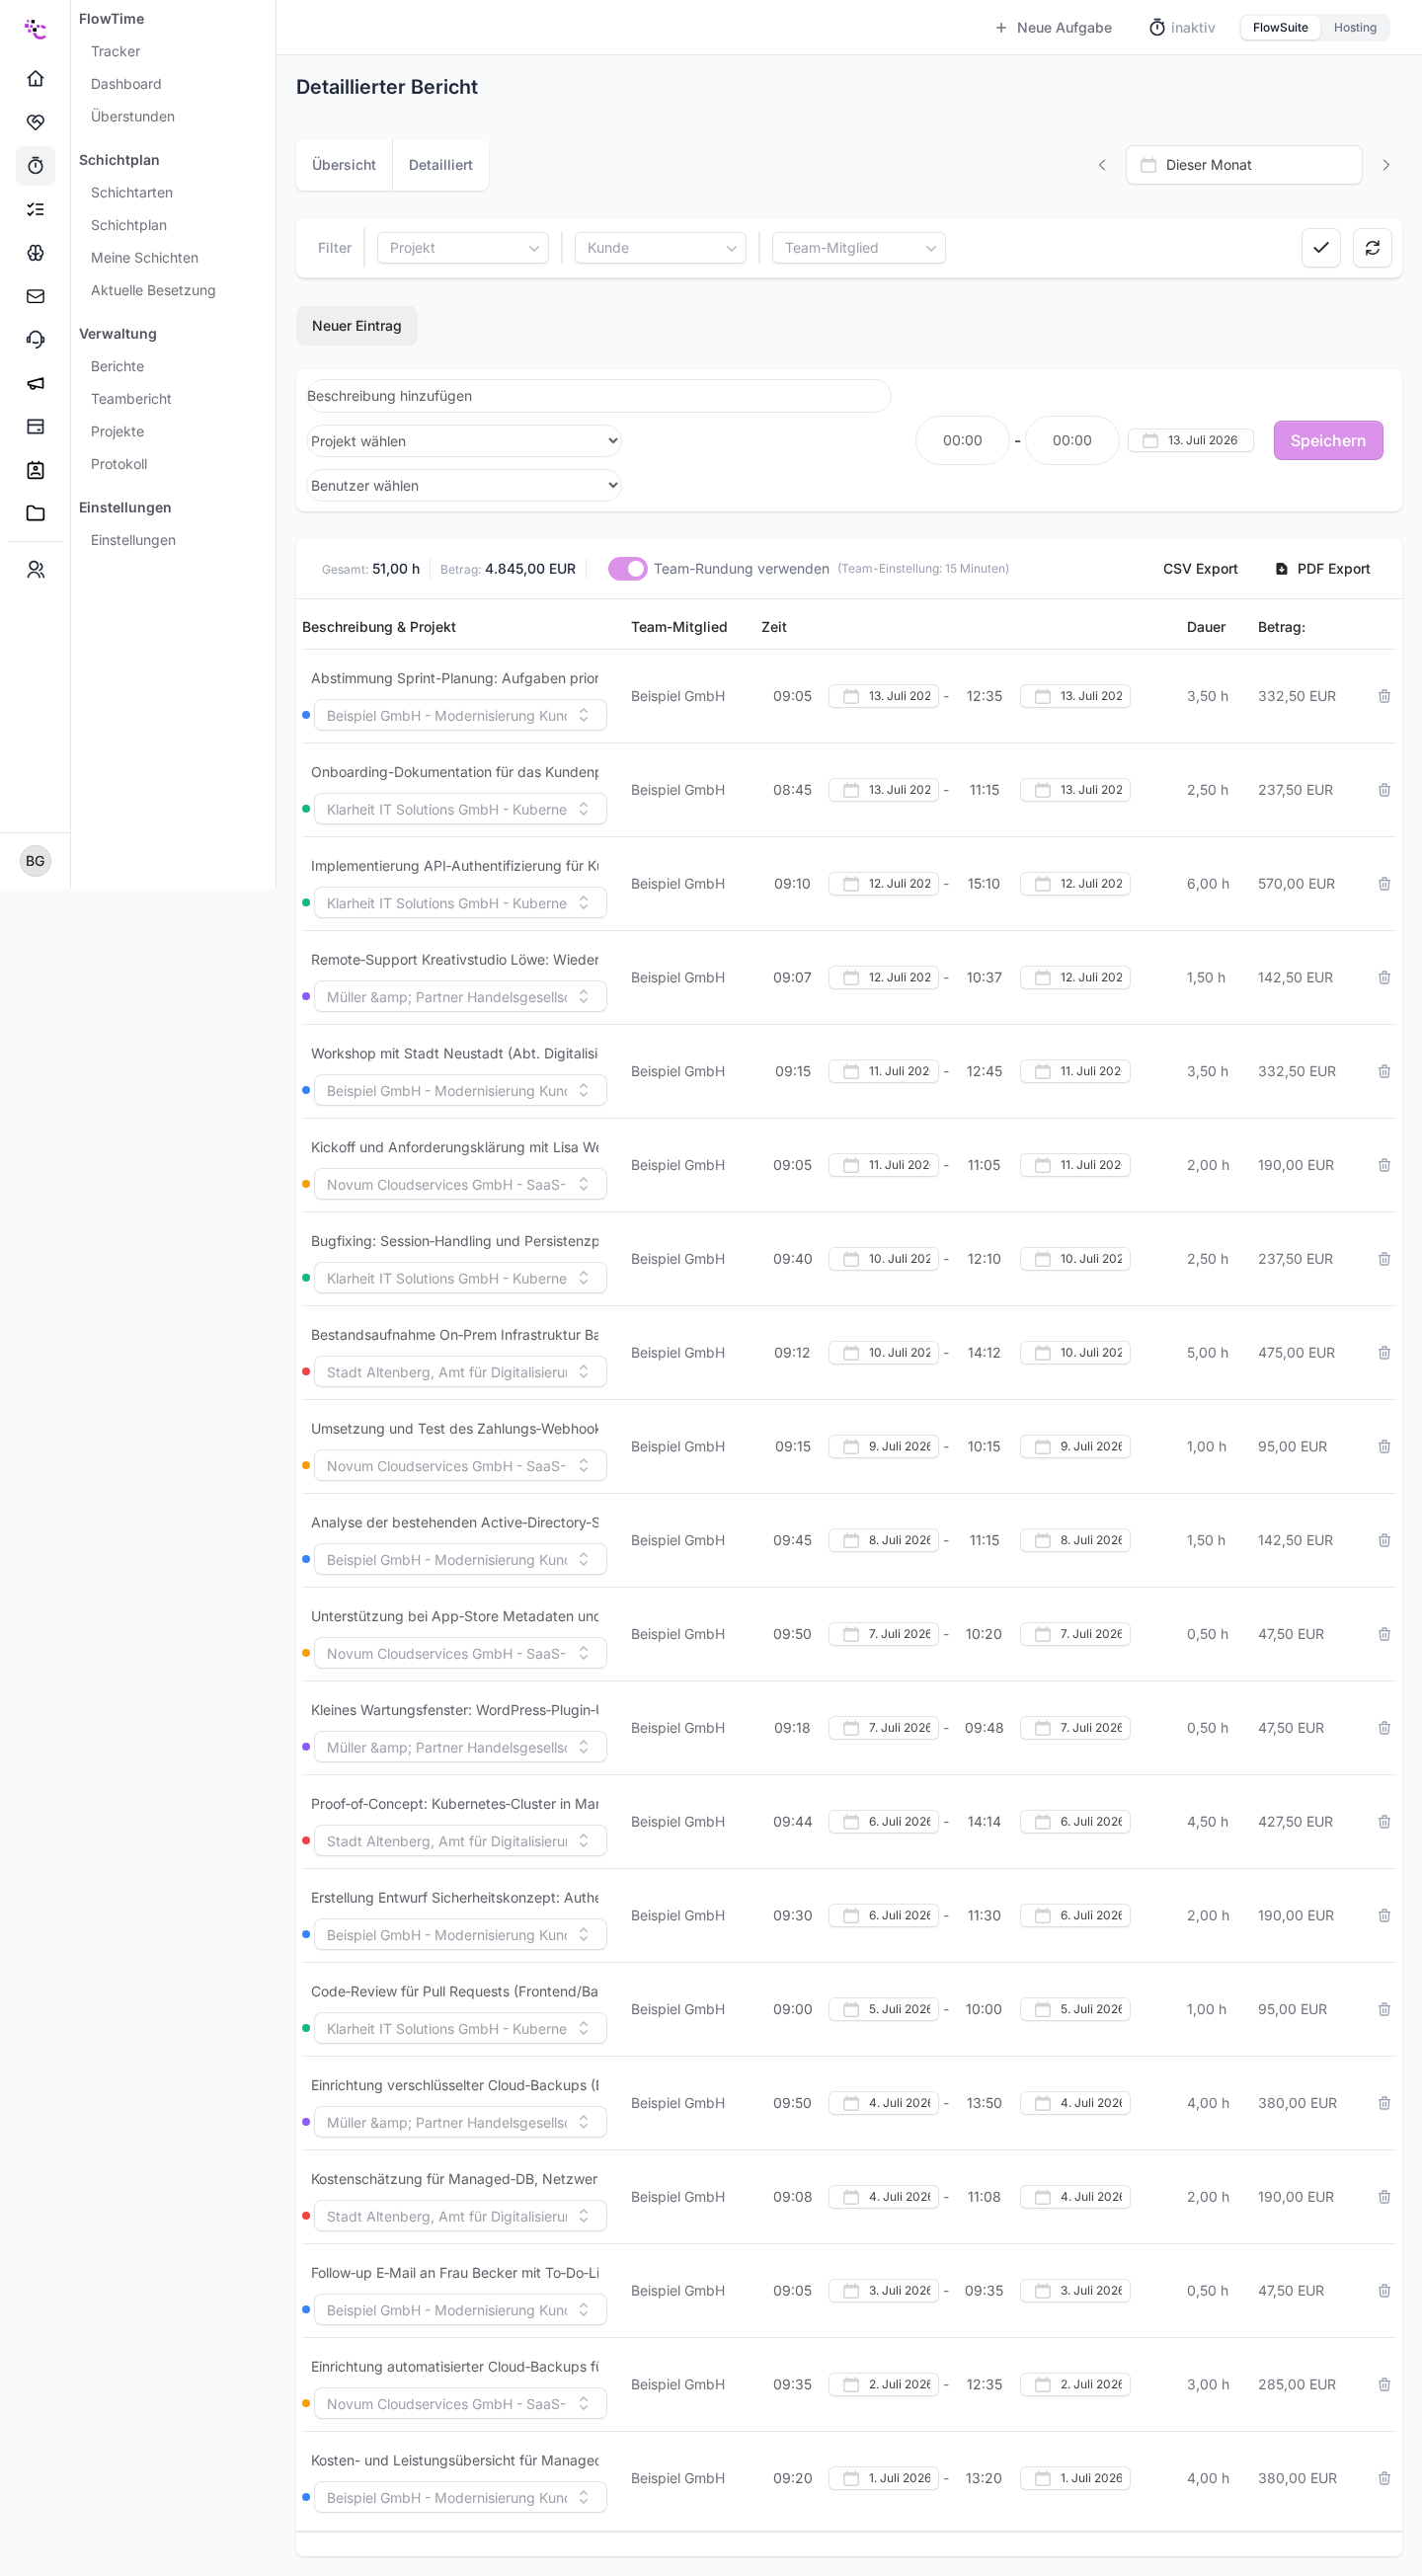1422x2576 pixels.
Task: Open Dashboard menu item
Action: (126, 84)
